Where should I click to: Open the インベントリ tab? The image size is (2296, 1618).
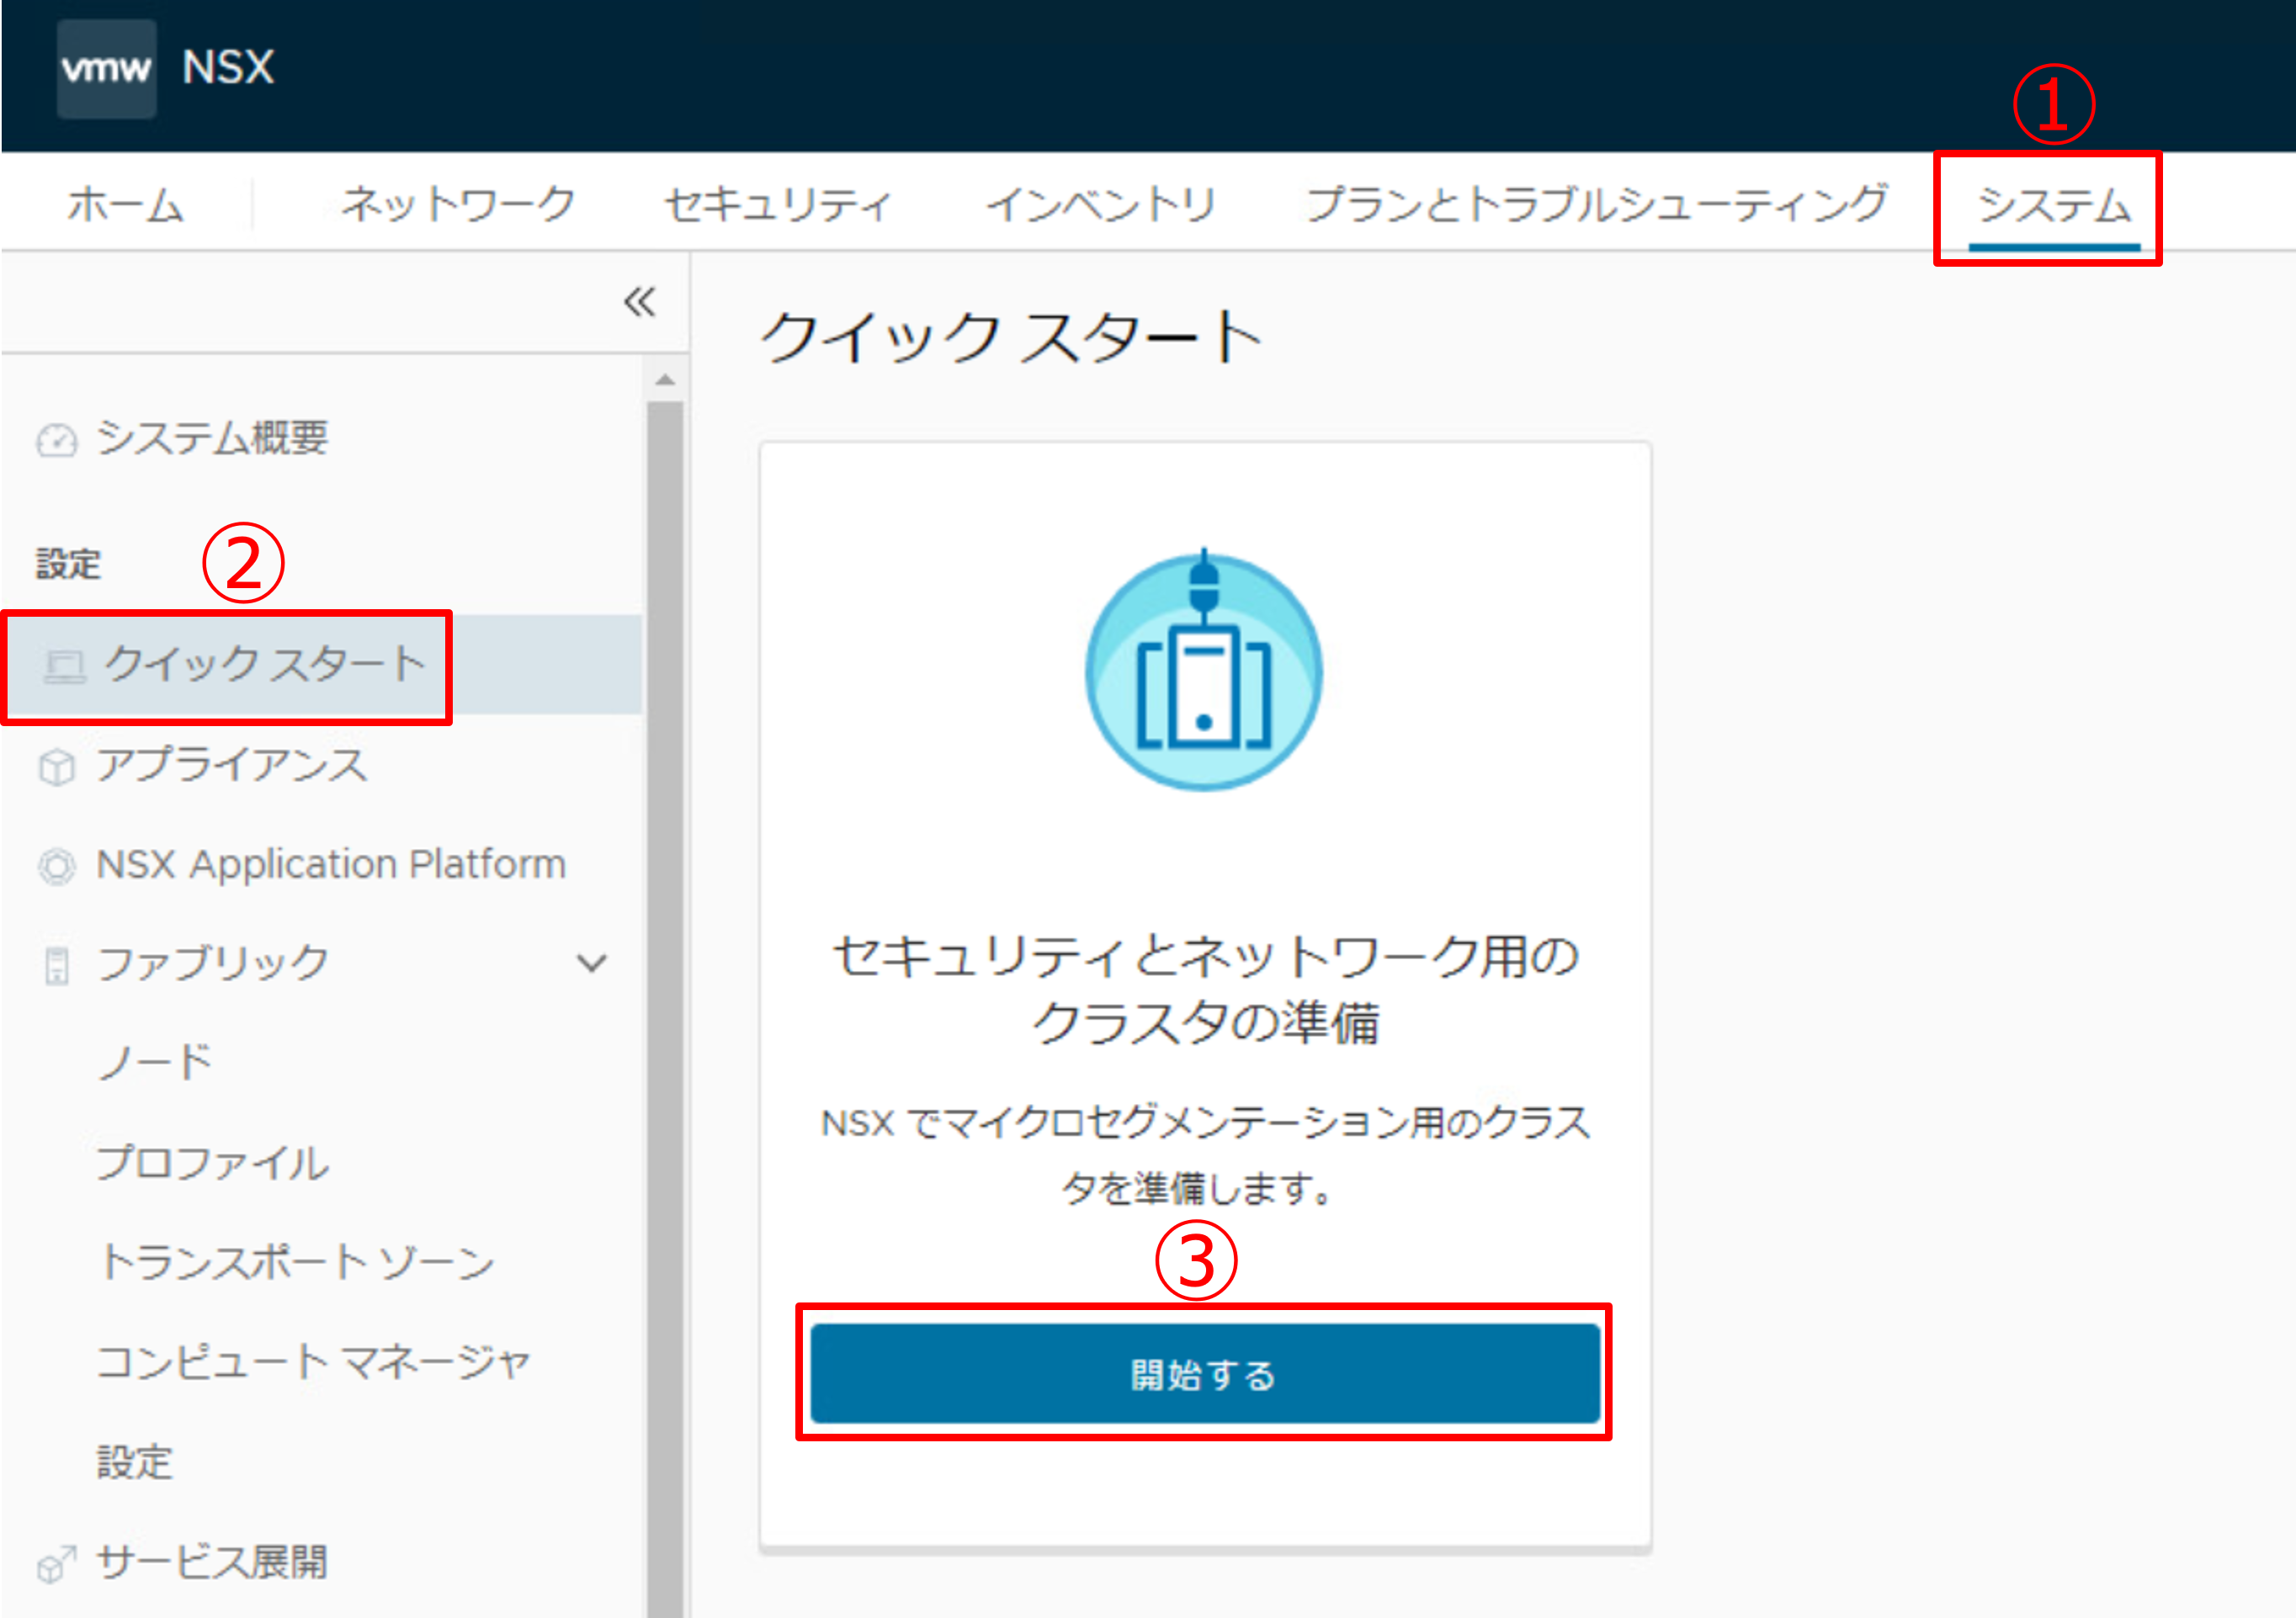1101,205
